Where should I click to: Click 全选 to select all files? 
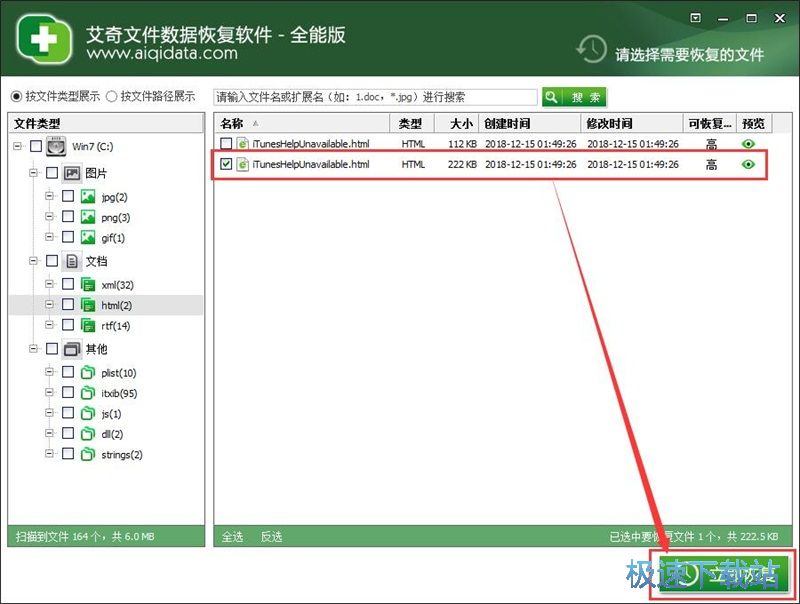232,537
